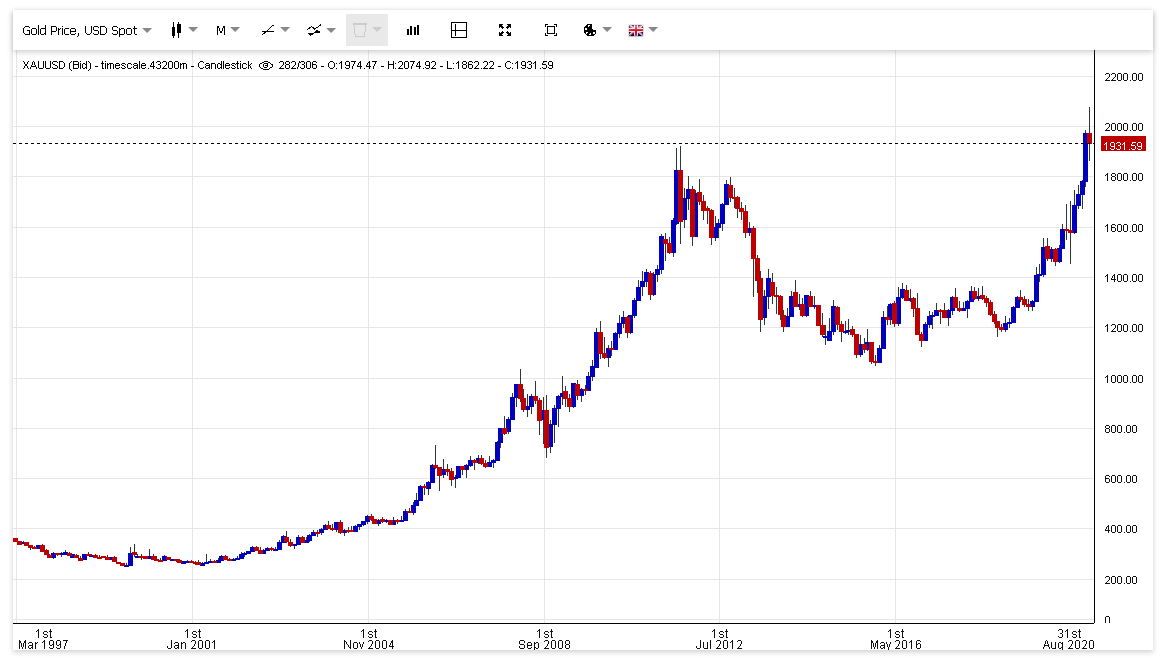Click the 31st Aug 2020 date label
The image size is (1162, 658).
click(1069, 639)
